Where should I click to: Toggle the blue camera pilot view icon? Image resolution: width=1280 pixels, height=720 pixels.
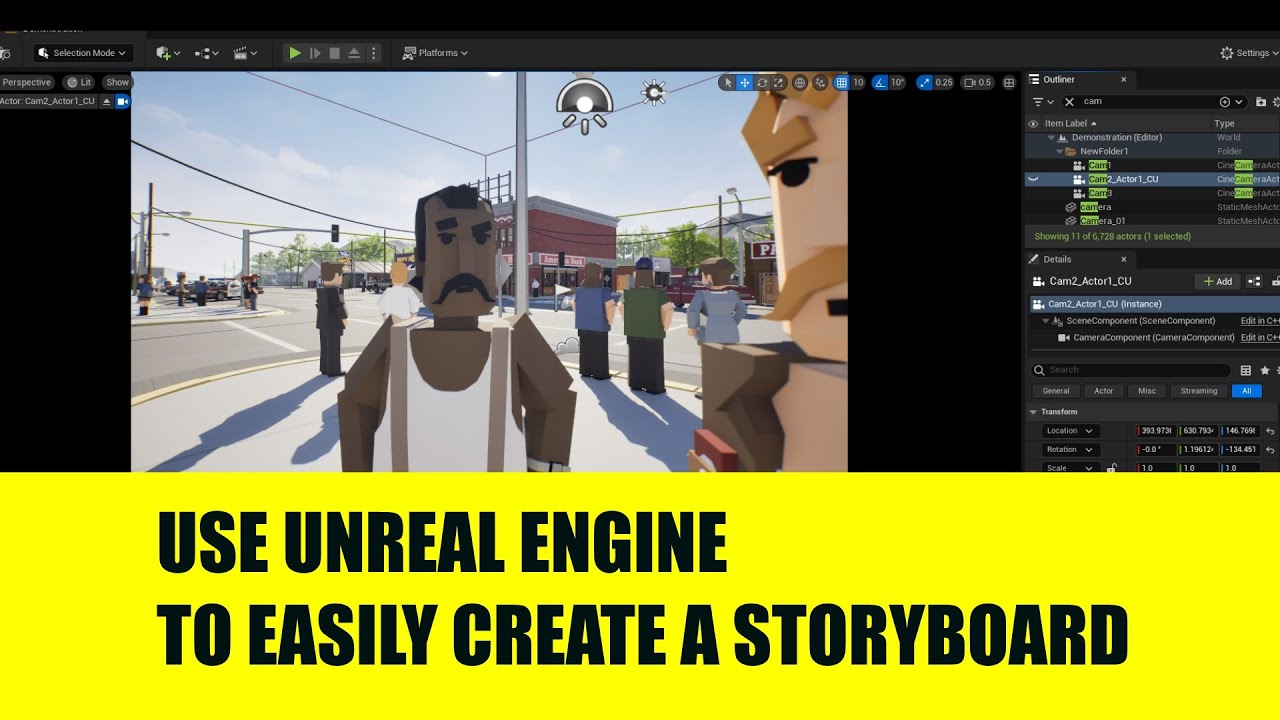123,101
